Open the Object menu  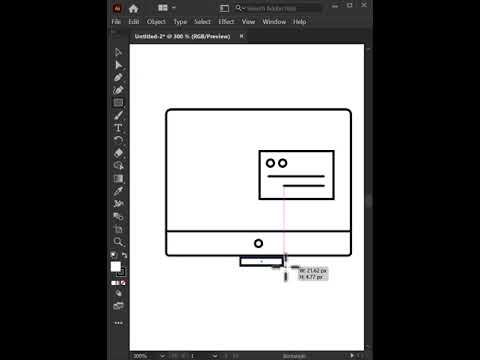click(156, 22)
